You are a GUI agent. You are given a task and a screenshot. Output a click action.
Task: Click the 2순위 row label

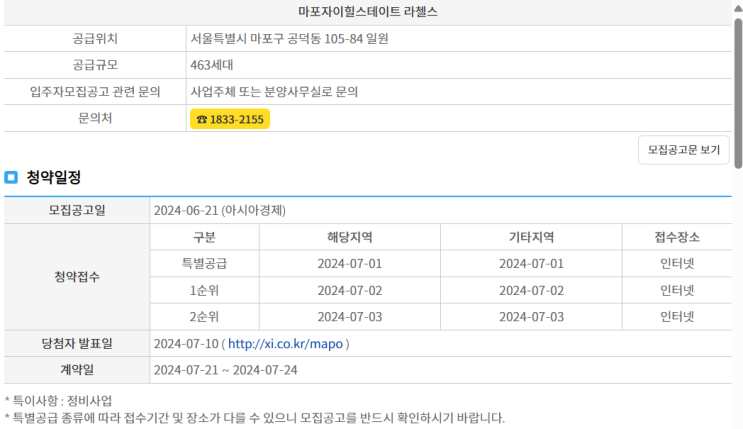(204, 317)
